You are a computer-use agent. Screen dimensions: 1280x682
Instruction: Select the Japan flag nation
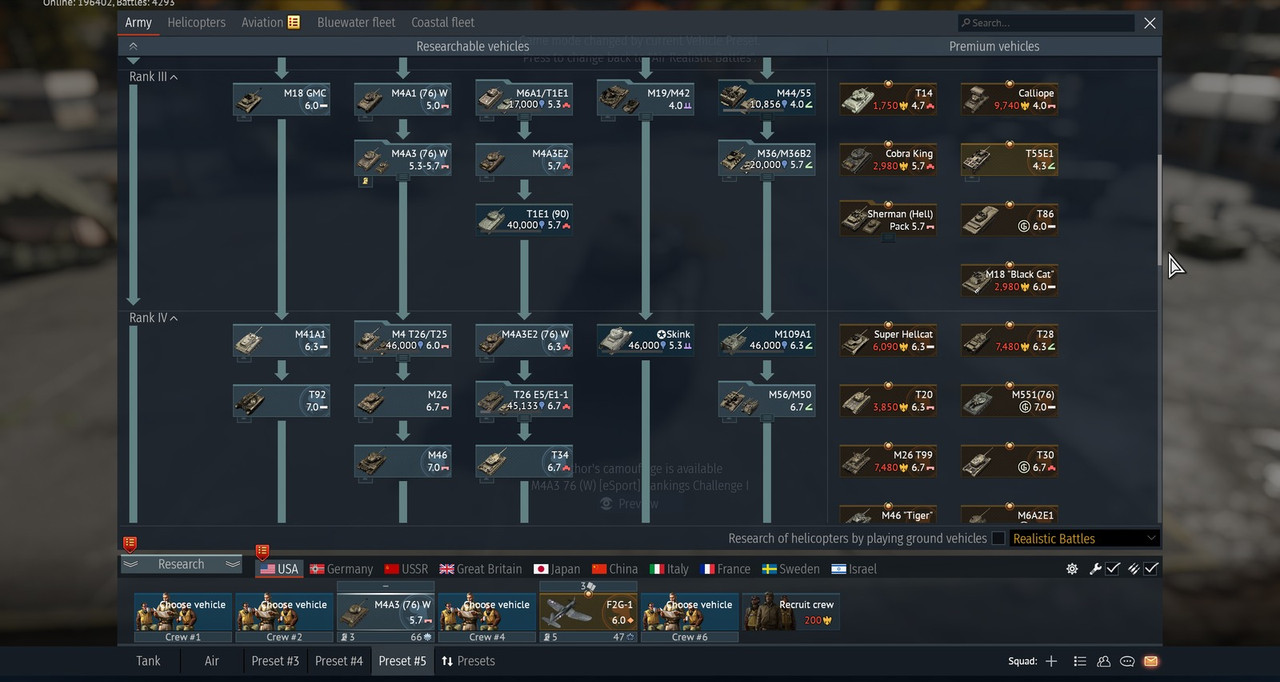point(557,568)
